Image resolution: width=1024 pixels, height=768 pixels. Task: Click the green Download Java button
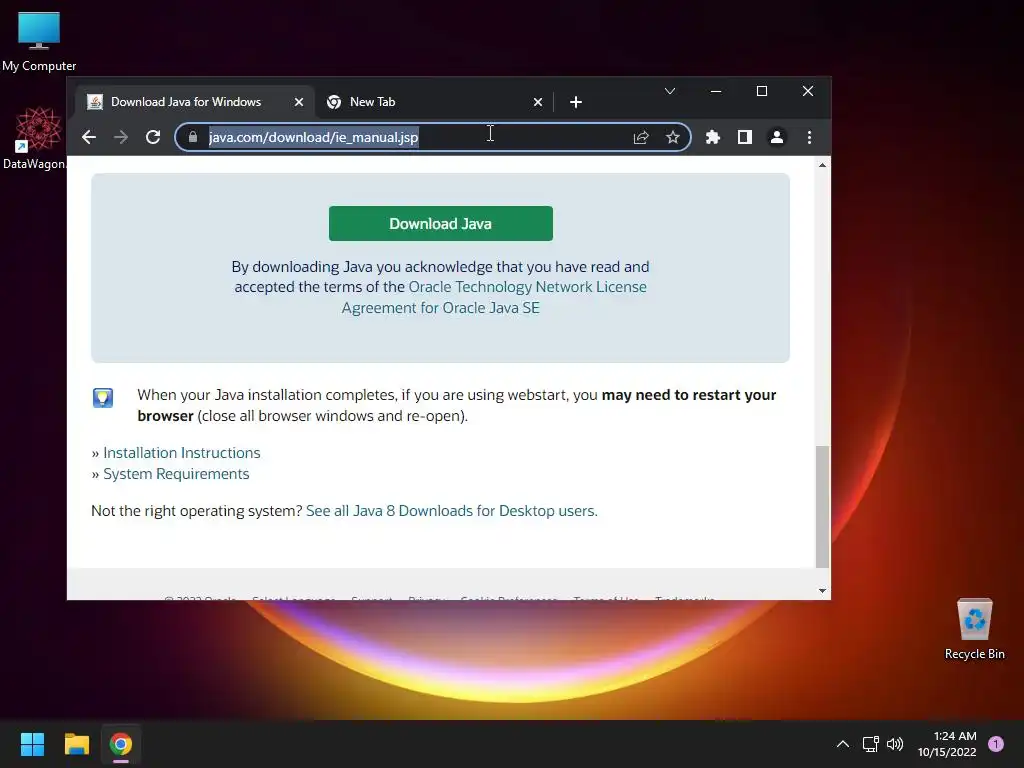pyautogui.click(x=441, y=223)
